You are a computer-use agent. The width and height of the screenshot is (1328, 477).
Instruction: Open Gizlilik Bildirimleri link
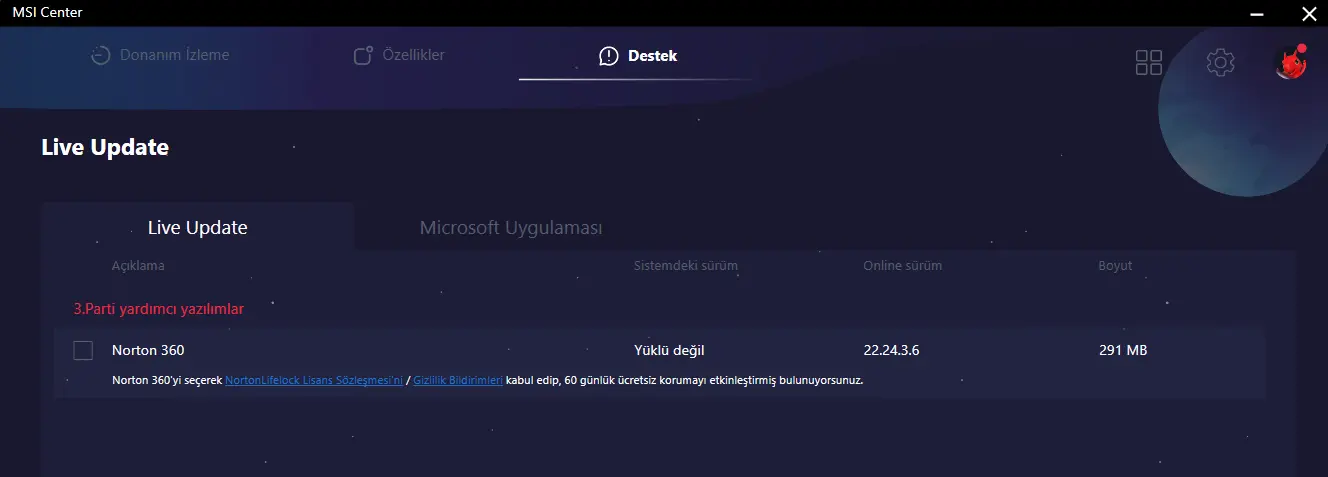tap(458, 381)
